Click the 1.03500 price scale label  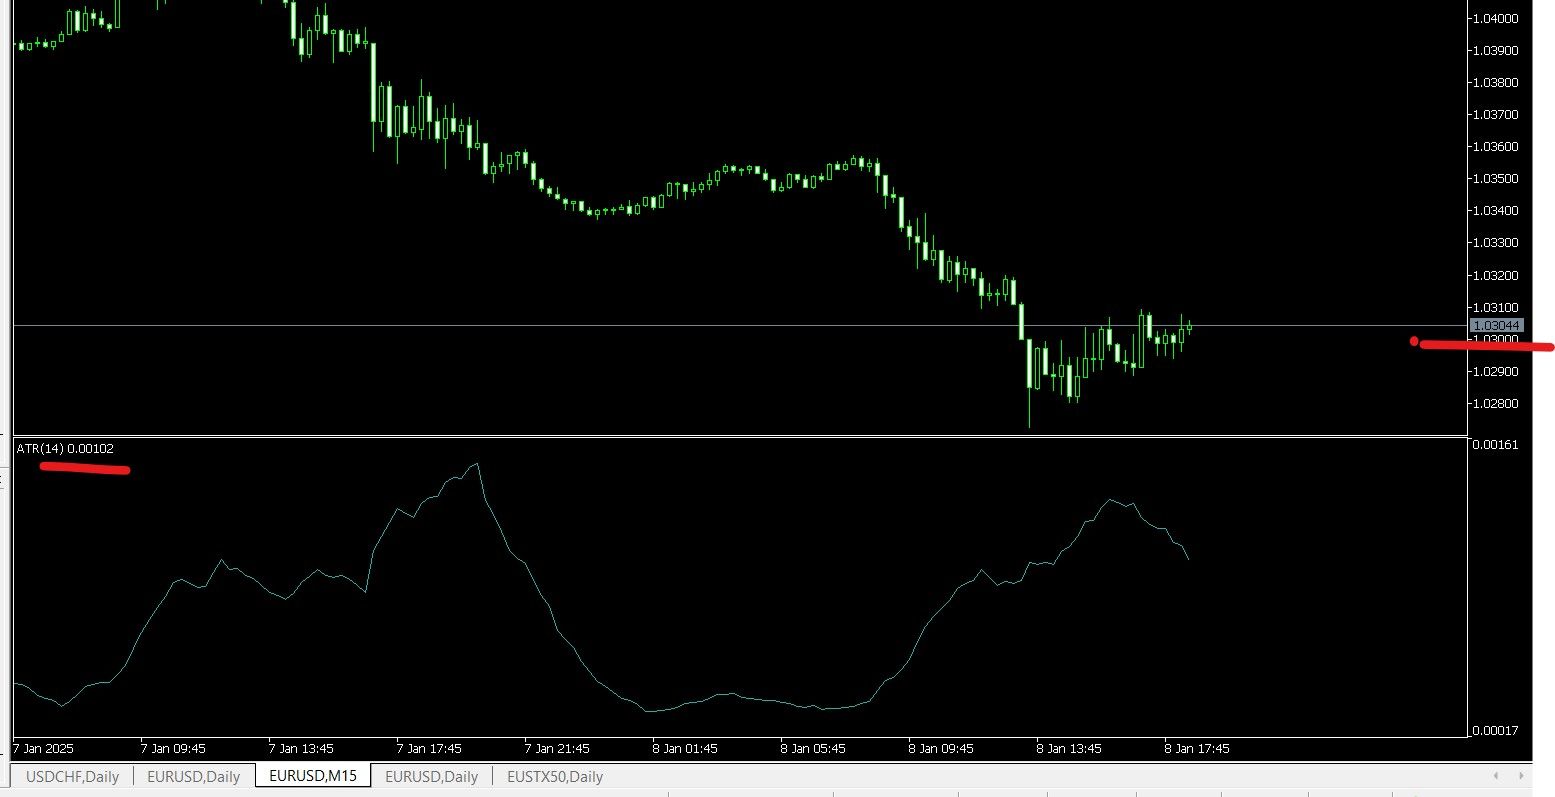[x=1497, y=178]
